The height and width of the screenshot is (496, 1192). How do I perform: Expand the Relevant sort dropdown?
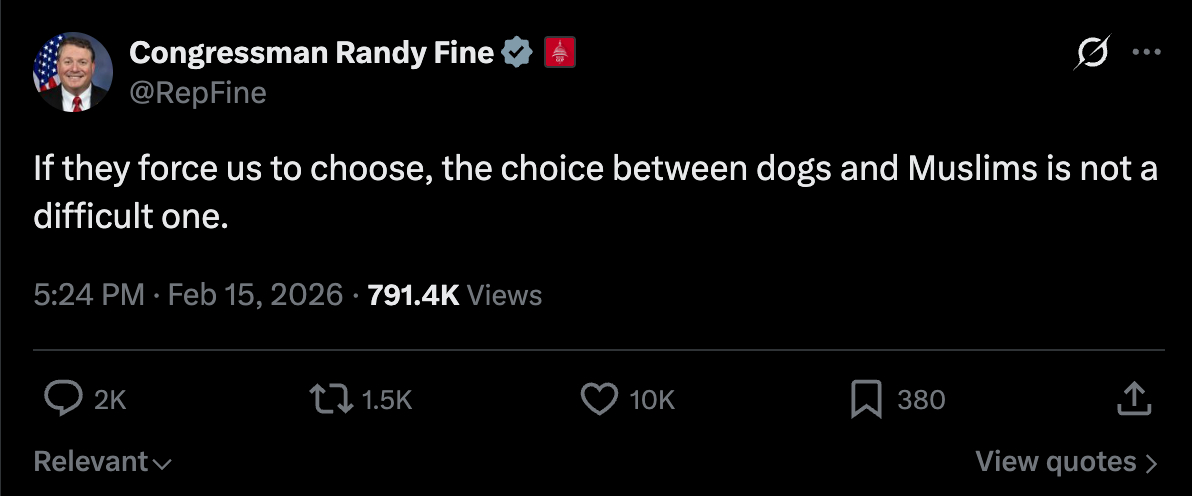(102, 461)
